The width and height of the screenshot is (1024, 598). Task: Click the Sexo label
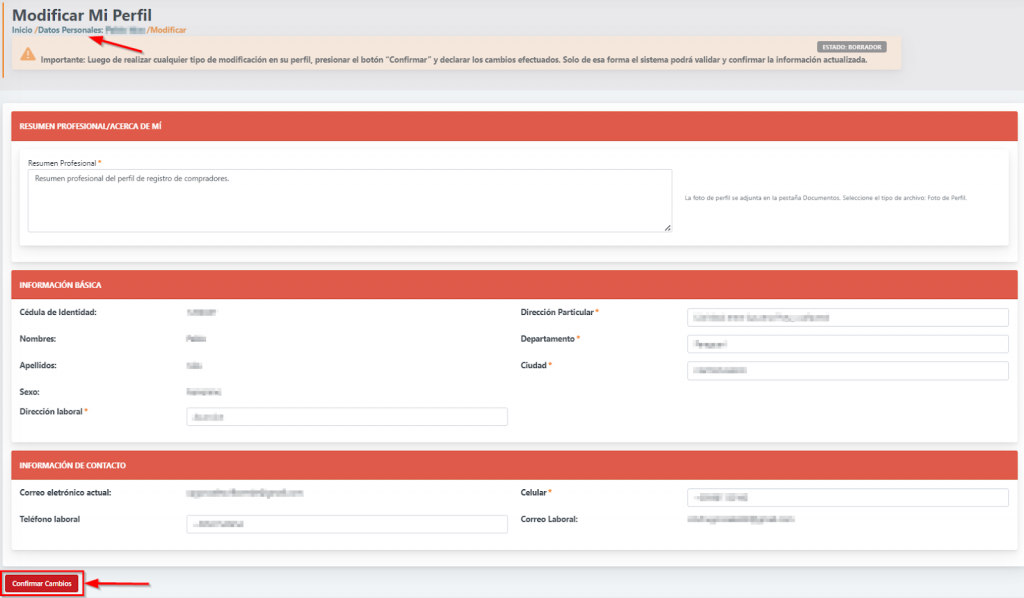click(x=29, y=392)
